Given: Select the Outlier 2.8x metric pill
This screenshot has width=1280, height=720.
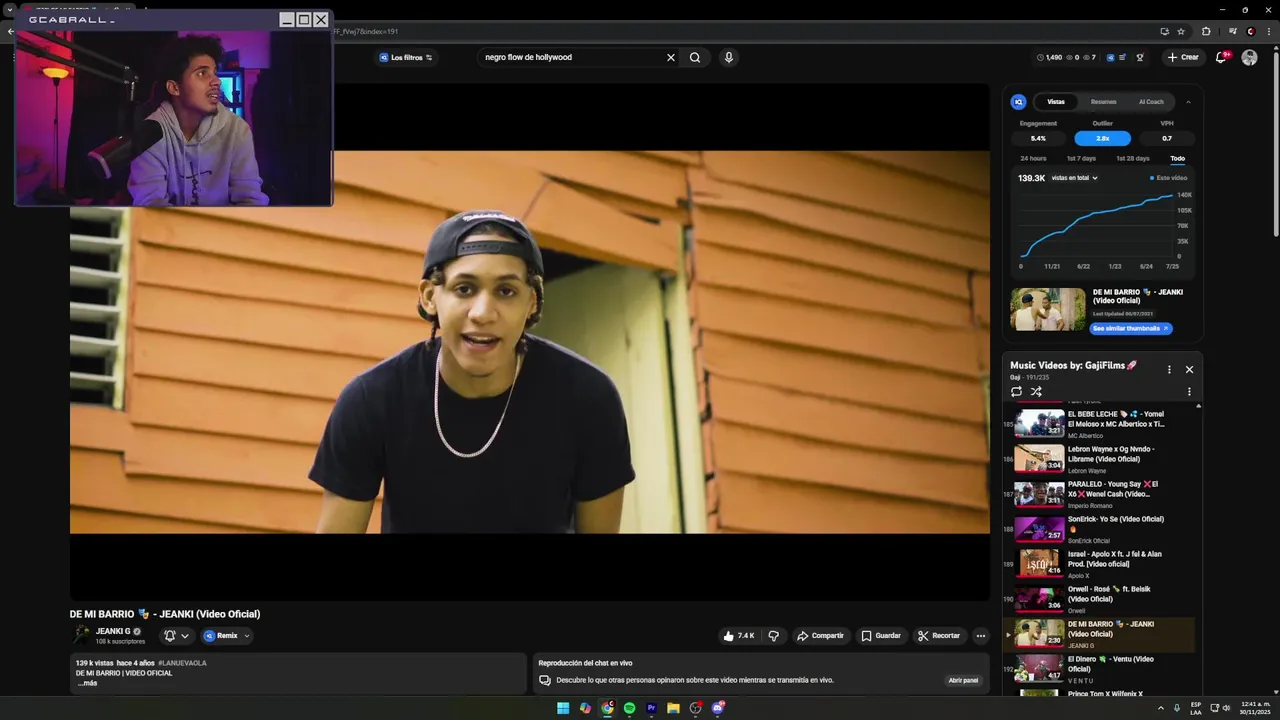Looking at the screenshot, I should [1102, 138].
